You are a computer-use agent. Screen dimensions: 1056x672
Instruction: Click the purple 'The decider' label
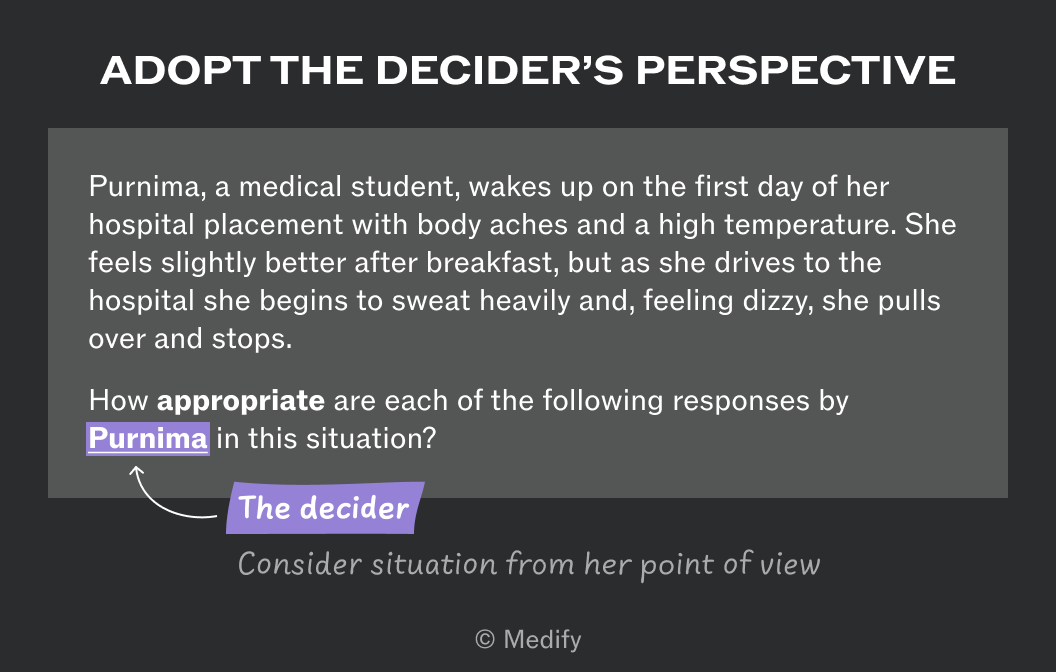(x=325, y=508)
